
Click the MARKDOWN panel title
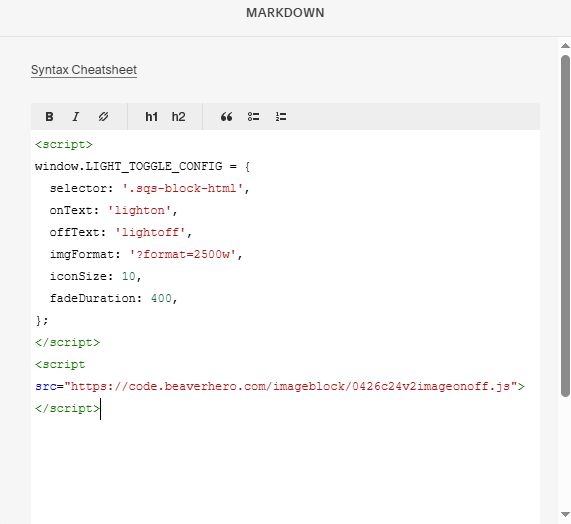tap(285, 13)
